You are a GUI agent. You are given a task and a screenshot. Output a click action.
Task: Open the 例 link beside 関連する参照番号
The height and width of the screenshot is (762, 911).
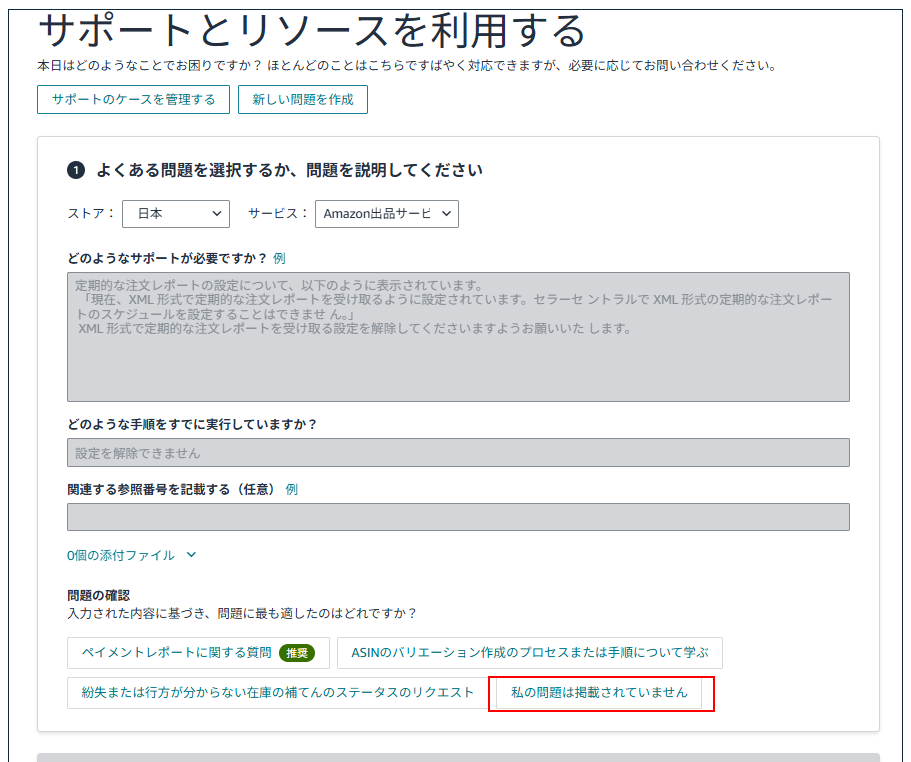click(292, 489)
